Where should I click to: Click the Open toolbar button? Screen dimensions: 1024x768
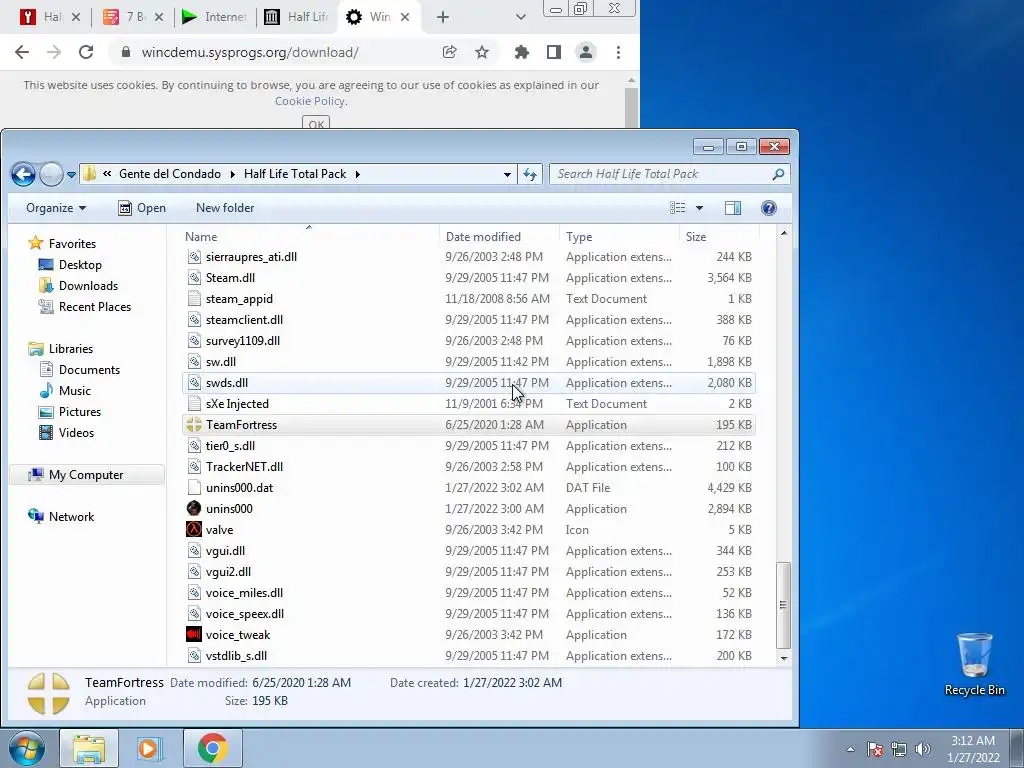coord(142,208)
